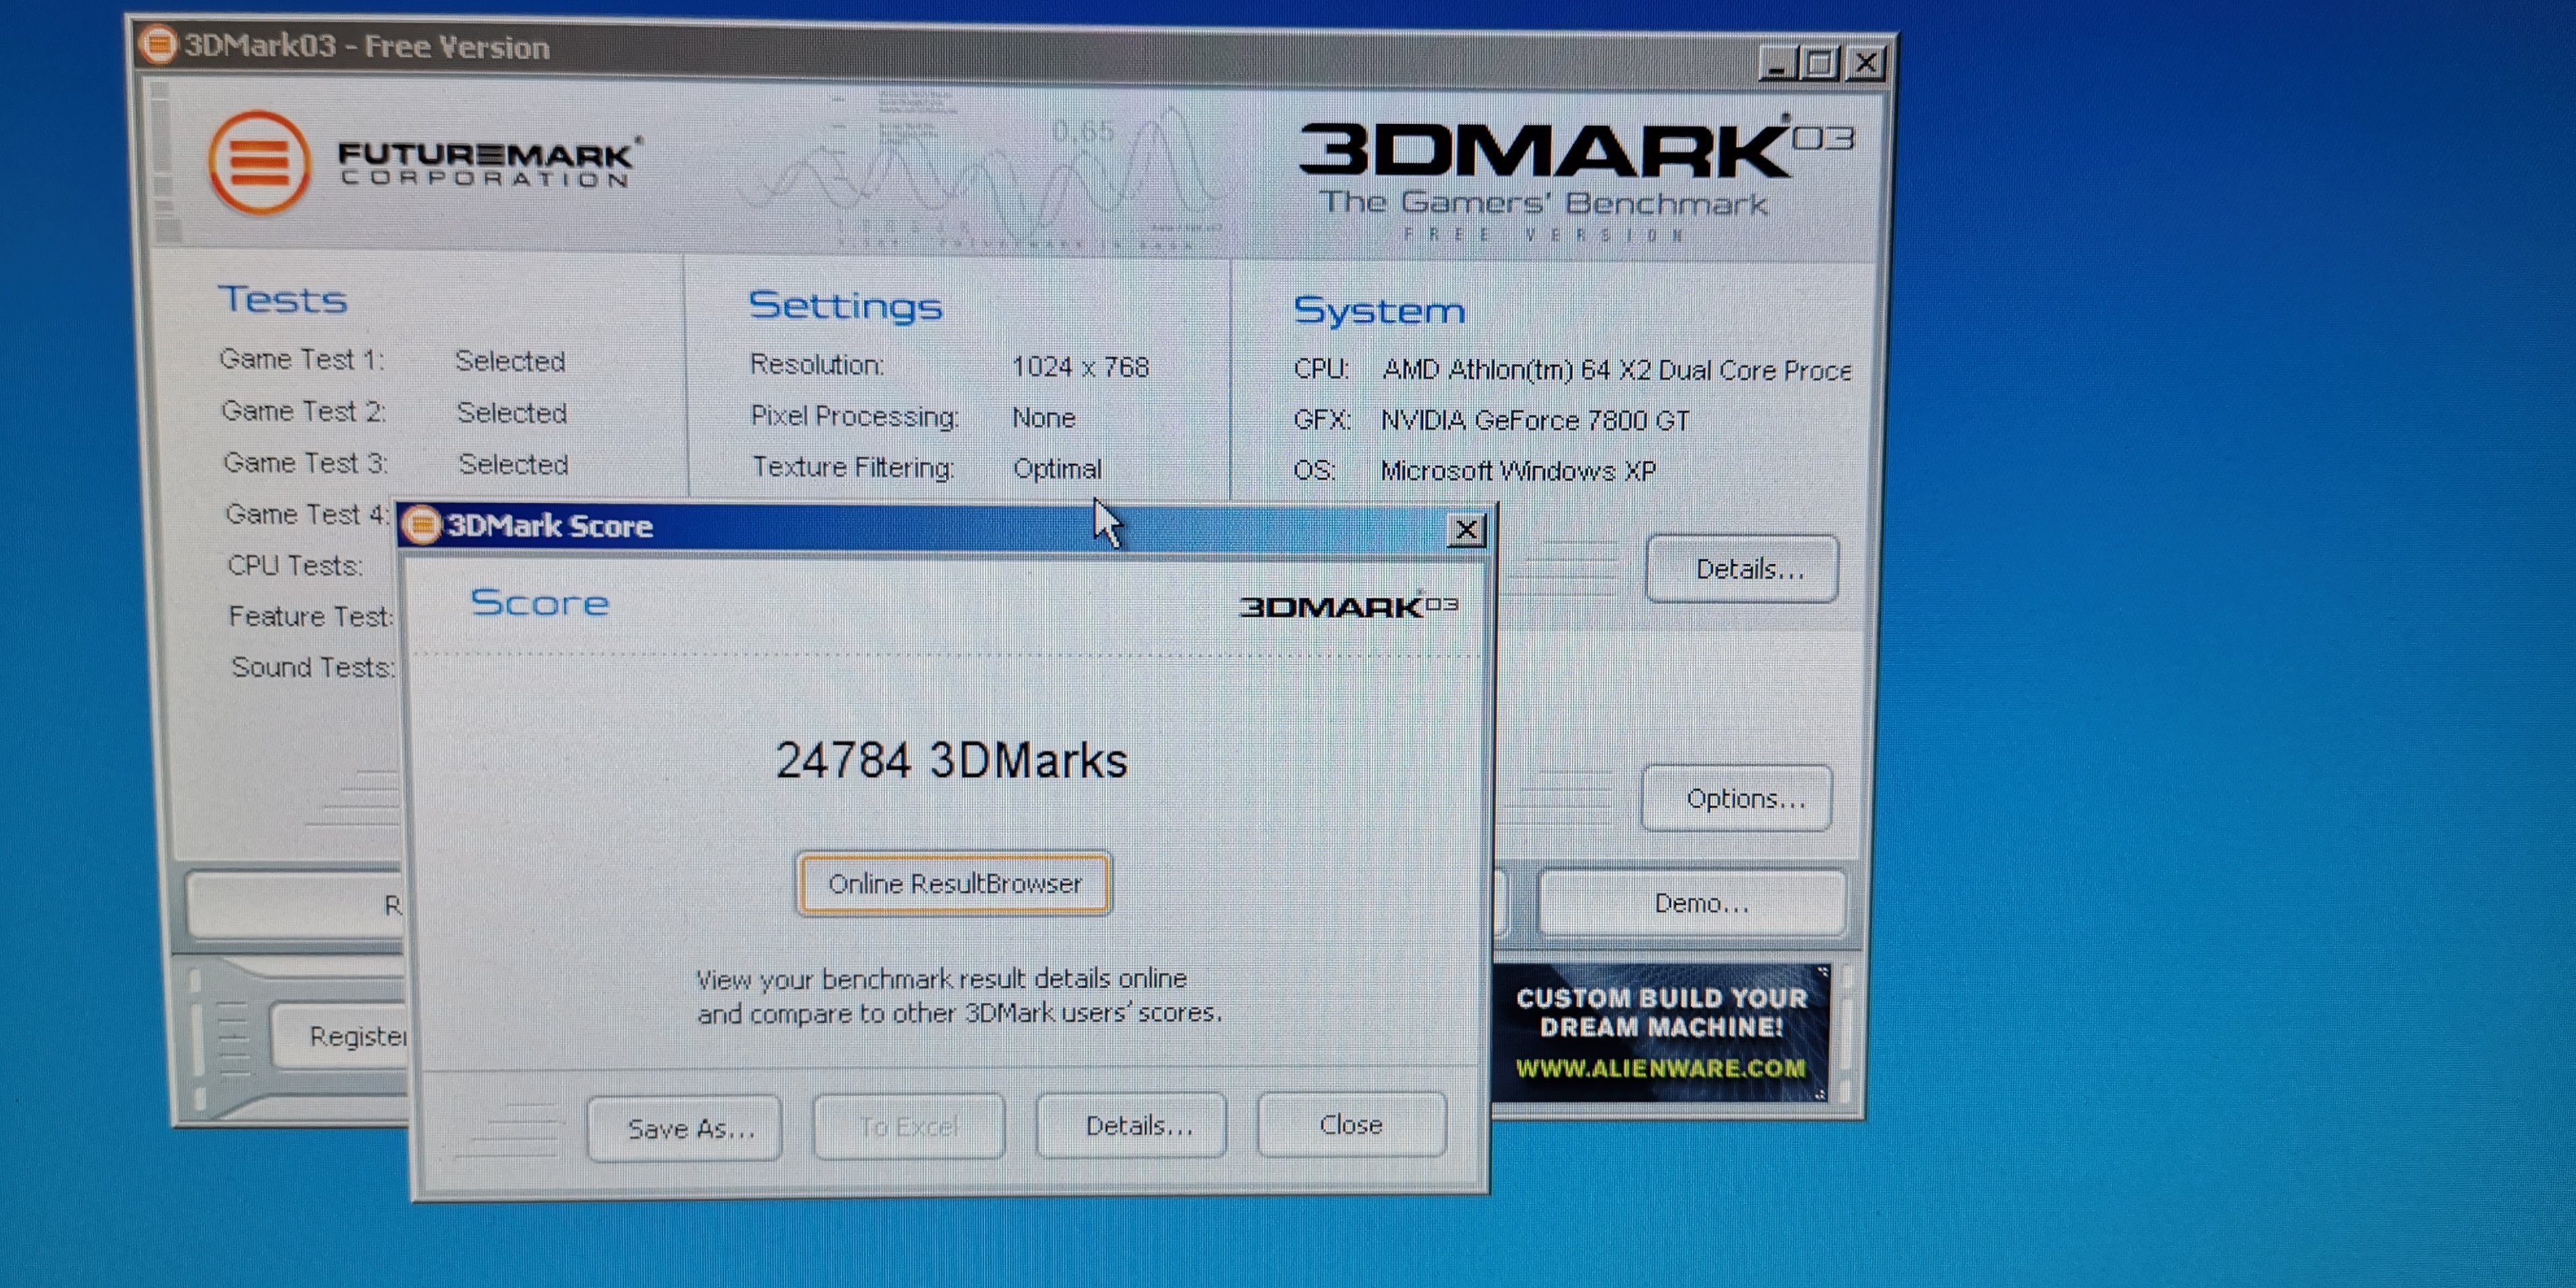Click the Alienware advertisement banner
The width and height of the screenshot is (2576, 1288).
[1661, 1032]
